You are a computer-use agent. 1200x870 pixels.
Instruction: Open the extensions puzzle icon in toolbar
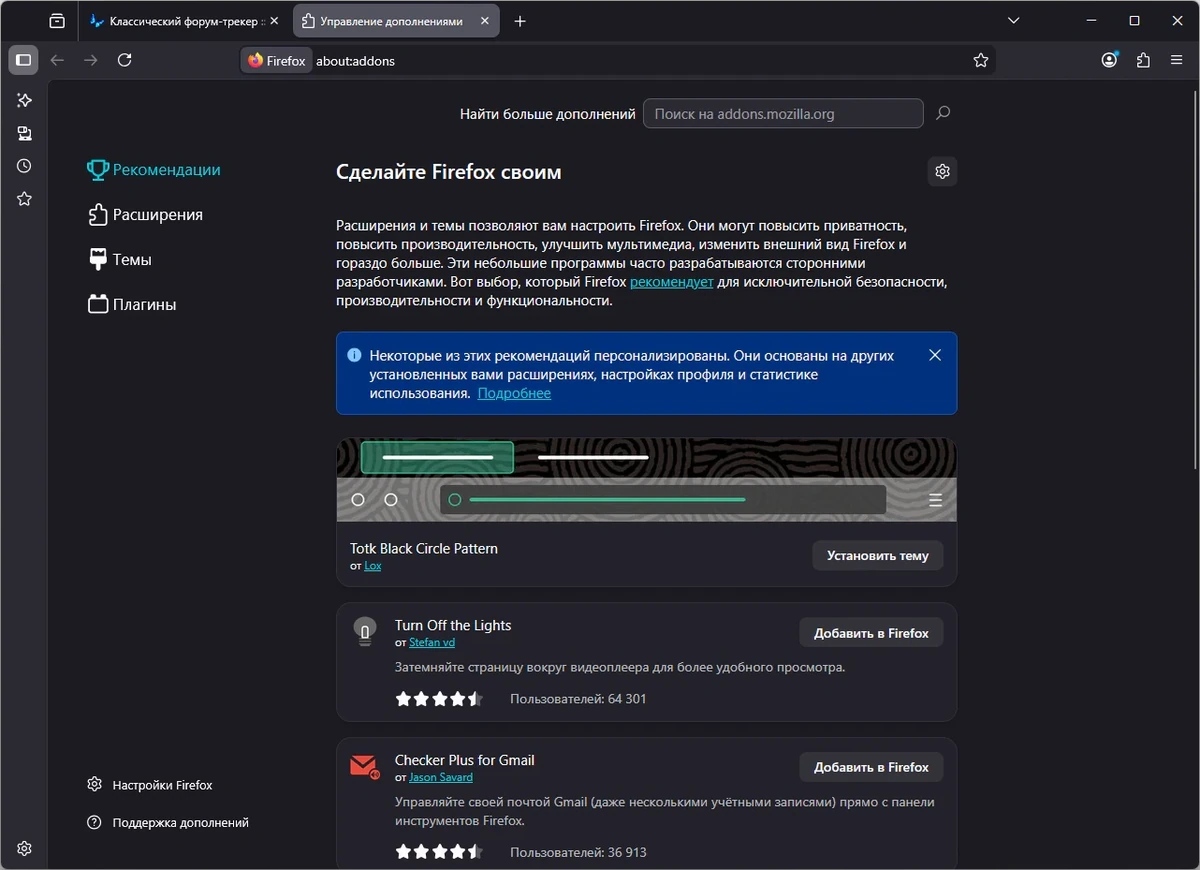coord(1143,60)
